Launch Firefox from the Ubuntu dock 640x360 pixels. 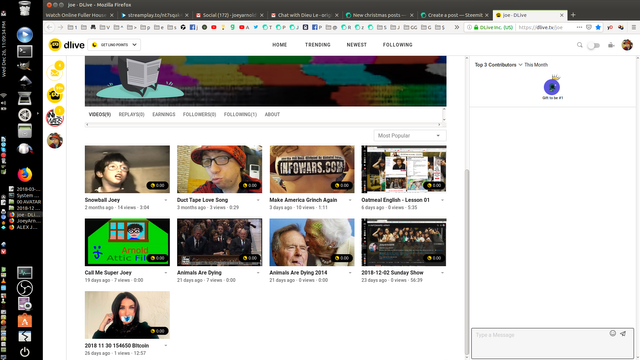point(24,174)
